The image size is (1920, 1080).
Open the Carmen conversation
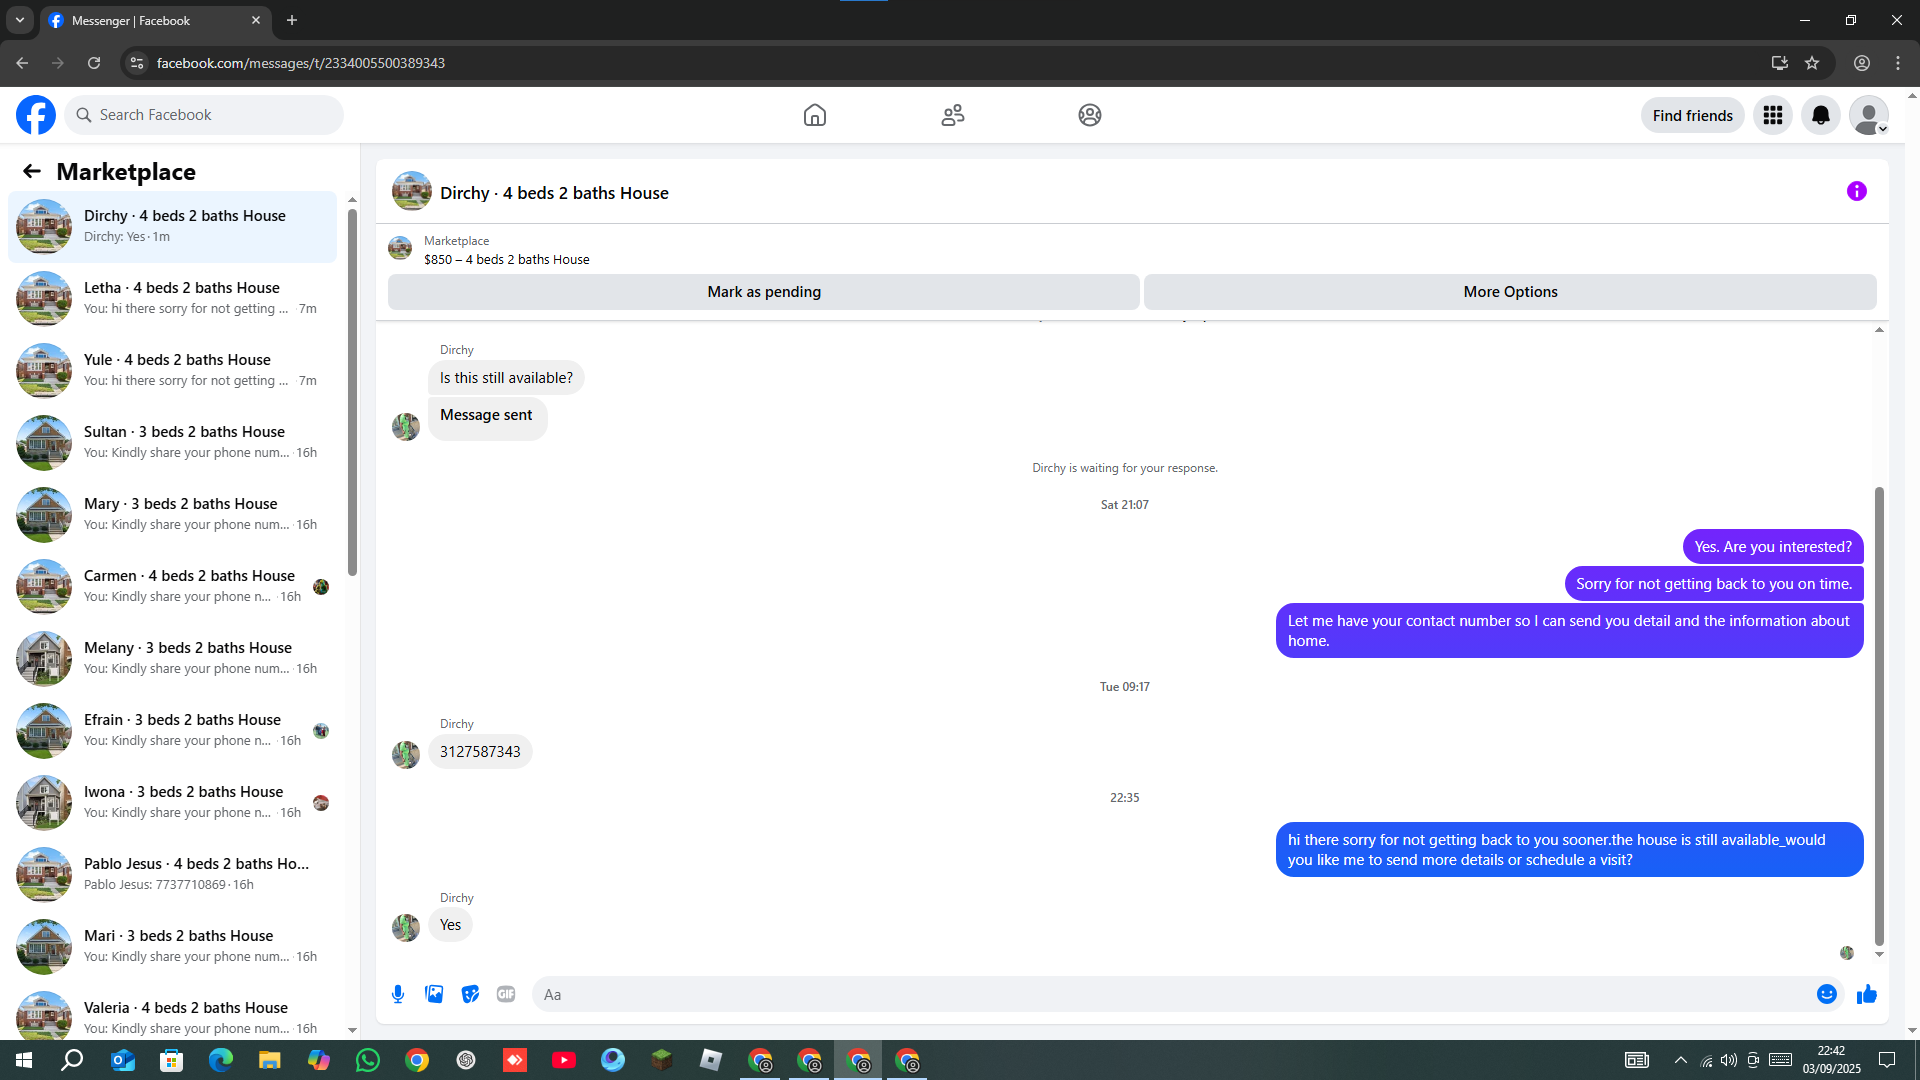(x=172, y=587)
